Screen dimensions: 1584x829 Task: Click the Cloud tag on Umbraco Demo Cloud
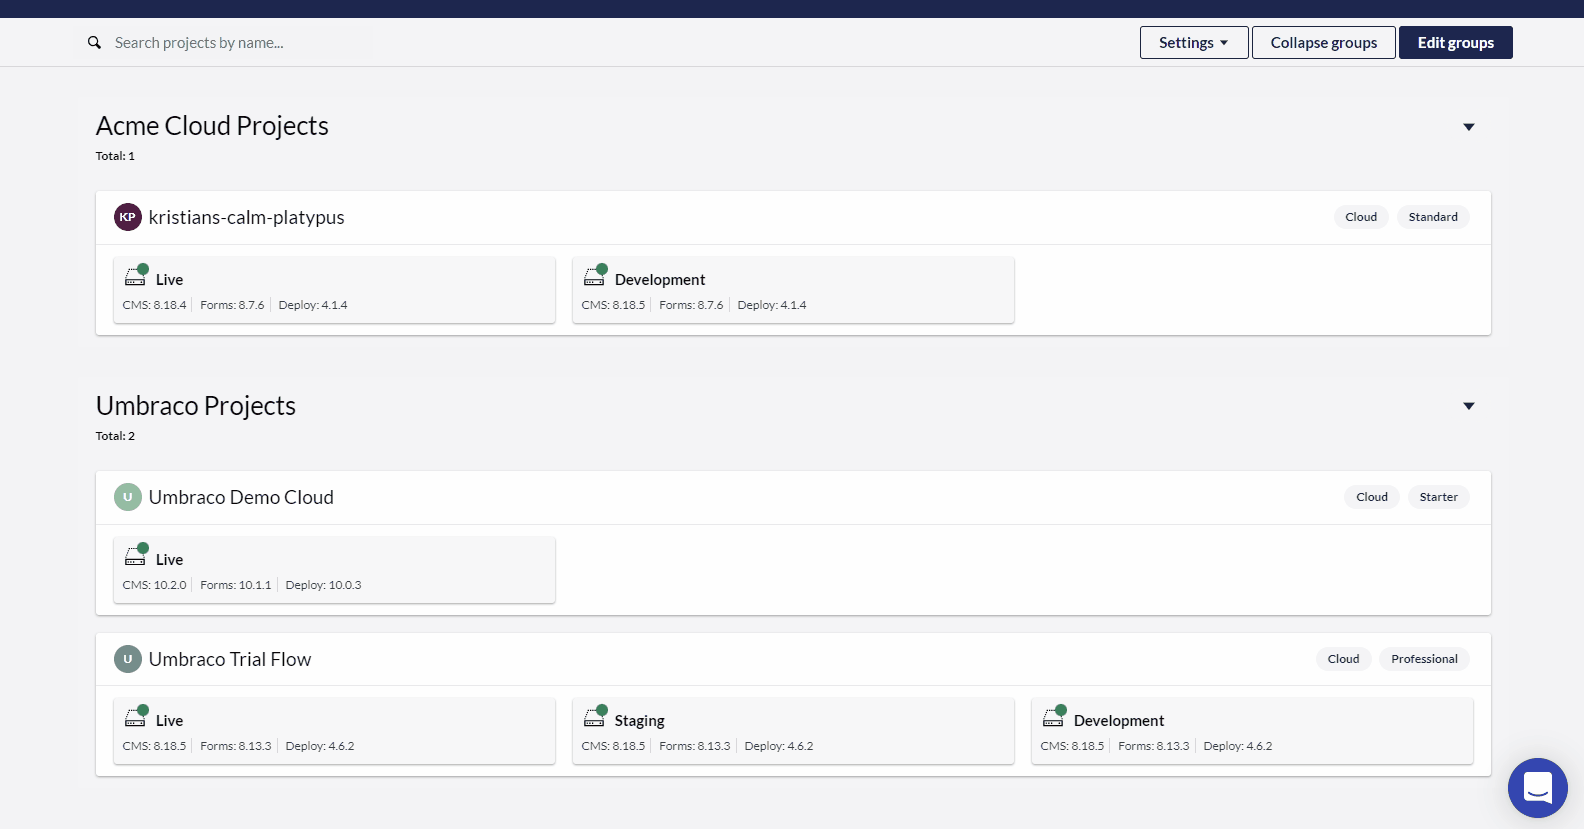(1372, 497)
